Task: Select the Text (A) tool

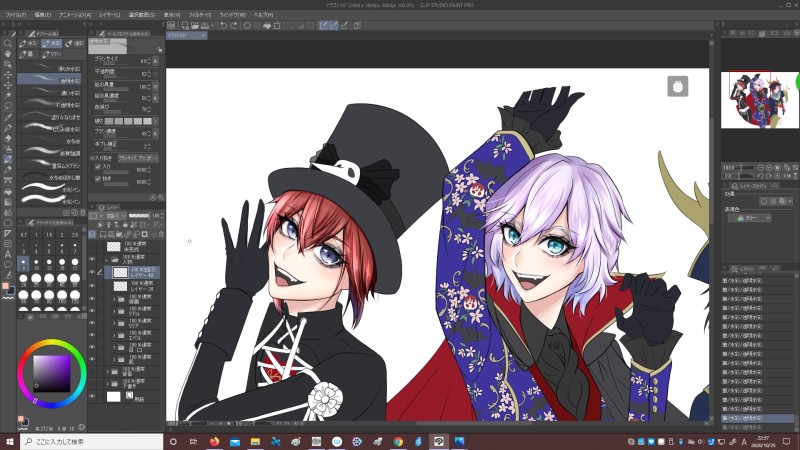Action: pos(8,254)
